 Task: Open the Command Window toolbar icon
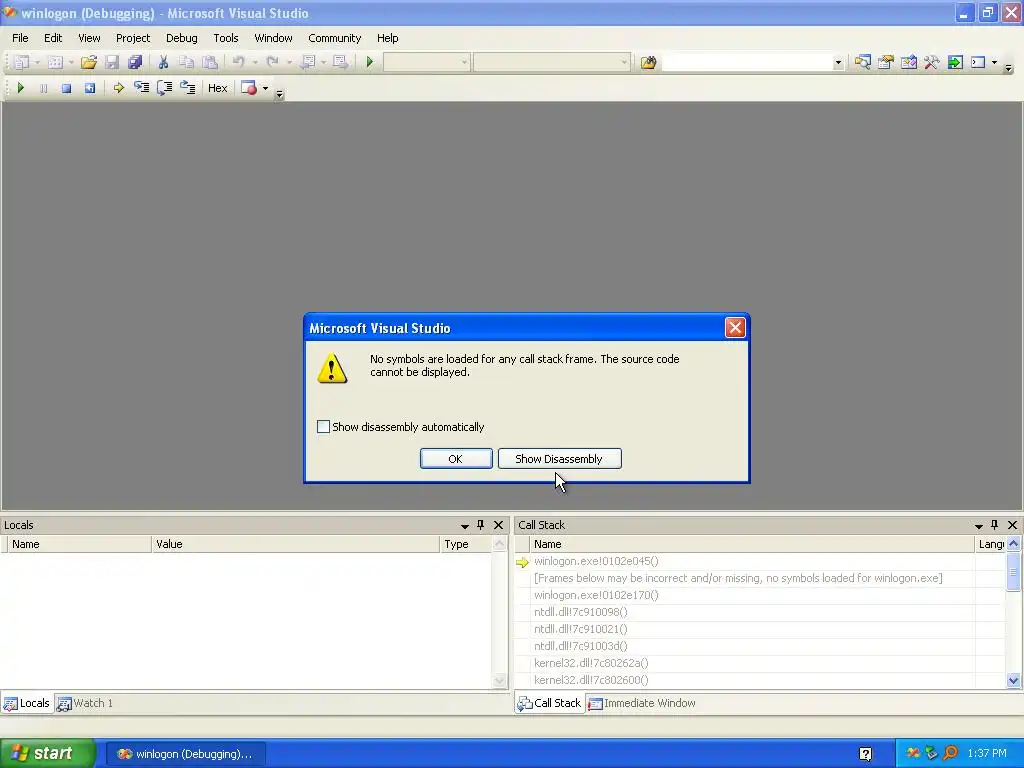tap(978, 62)
